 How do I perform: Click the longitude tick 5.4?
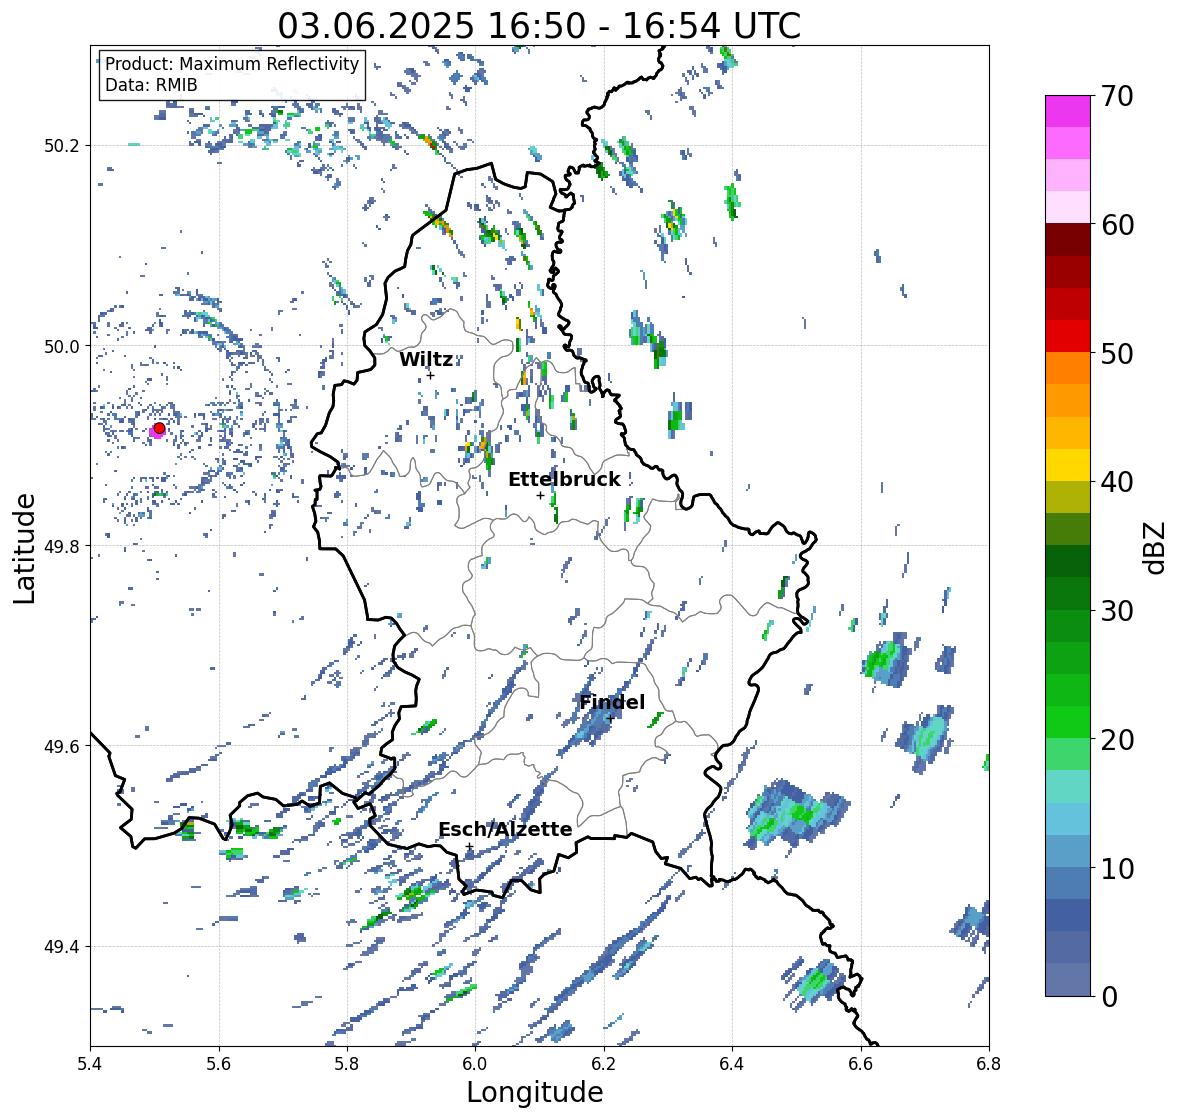point(90,1064)
